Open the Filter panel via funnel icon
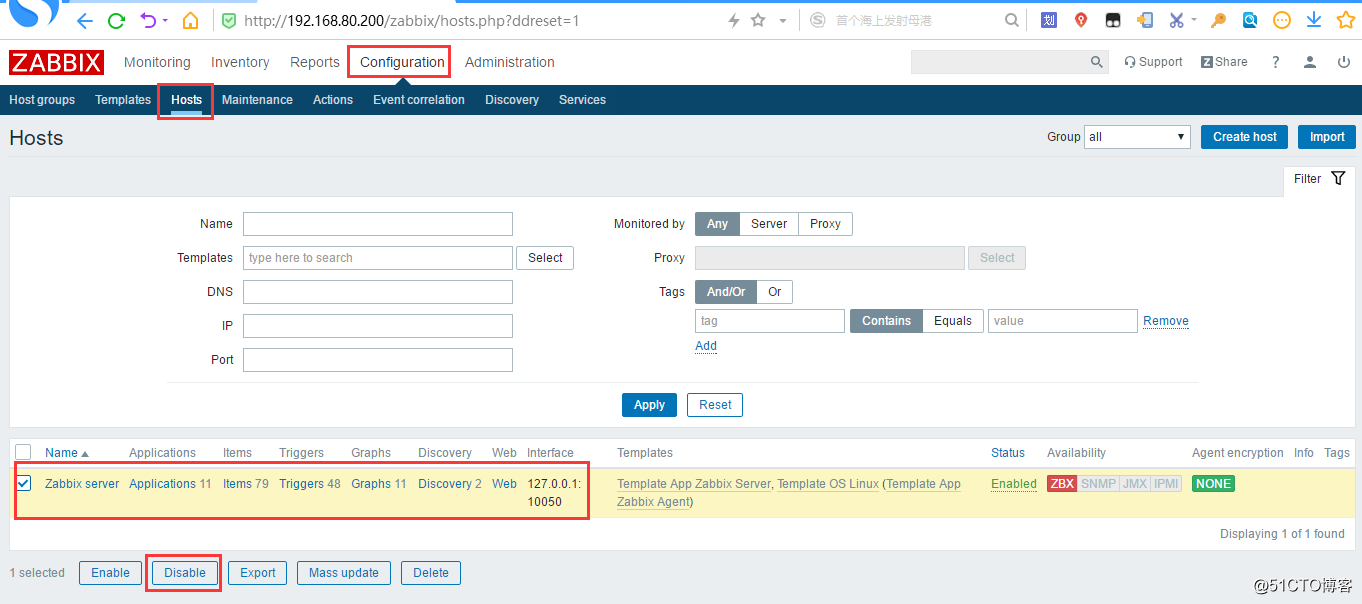The width and height of the screenshot is (1362, 604). 1339,178
